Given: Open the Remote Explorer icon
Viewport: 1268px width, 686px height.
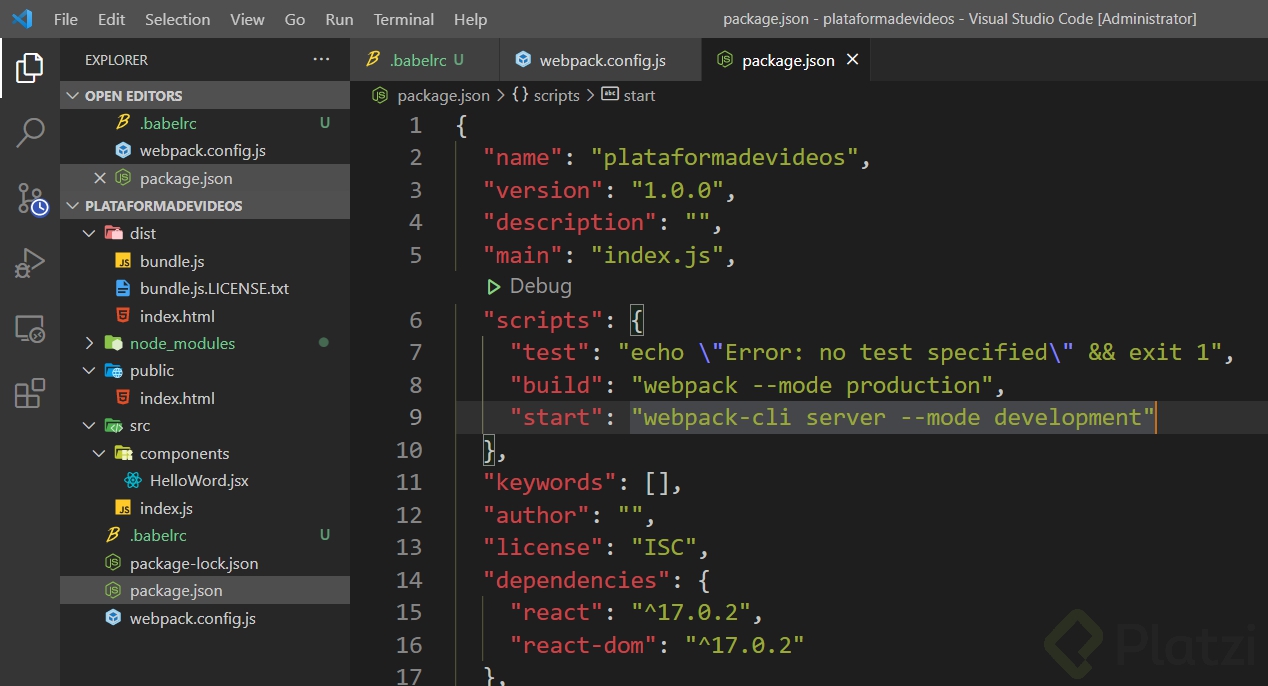Looking at the screenshot, I should click(x=30, y=328).
